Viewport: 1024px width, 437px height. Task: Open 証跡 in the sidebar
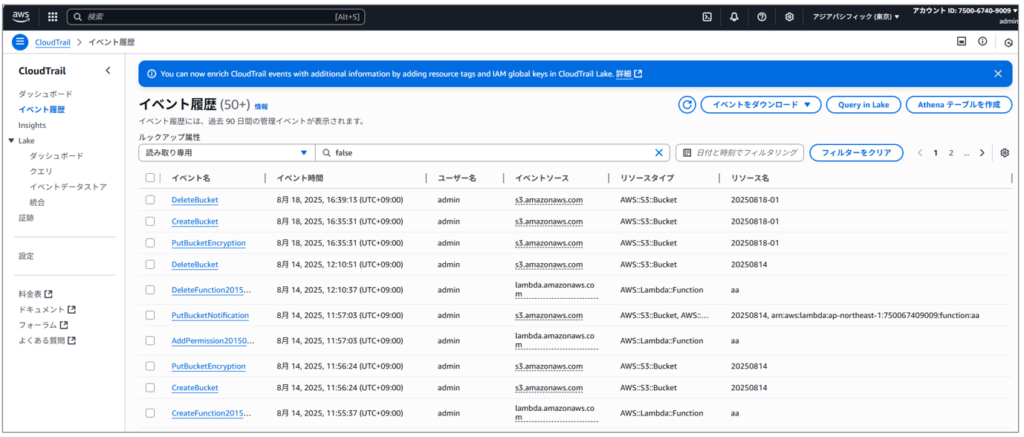26,218
